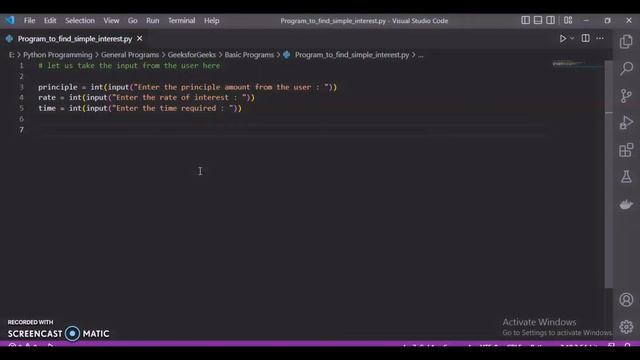
Task: Open the File menu
Action: tap(29, 20)
